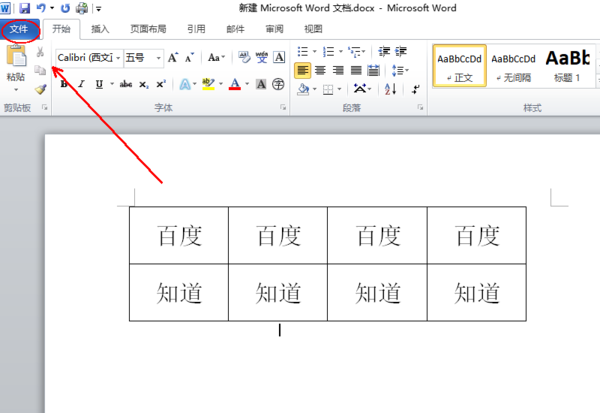600x413 pixels.
Task: Toggle Subscript formatting
Action: pos(143,84)
